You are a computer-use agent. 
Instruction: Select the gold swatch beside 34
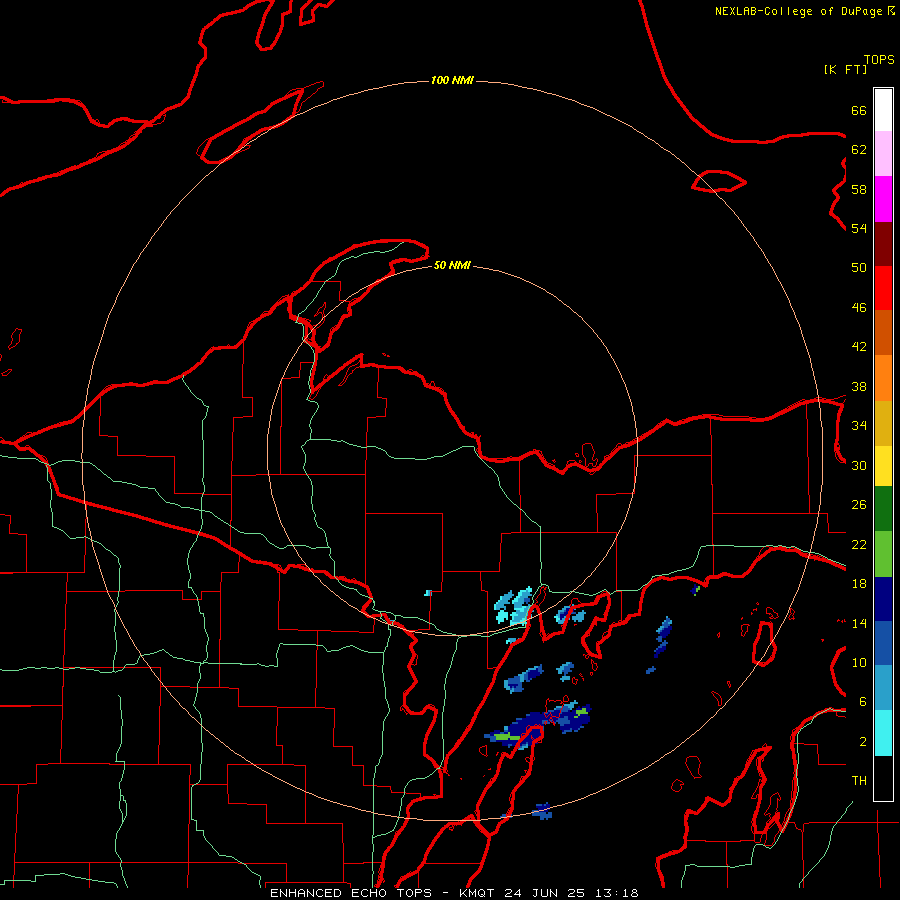tap(883, 423)
